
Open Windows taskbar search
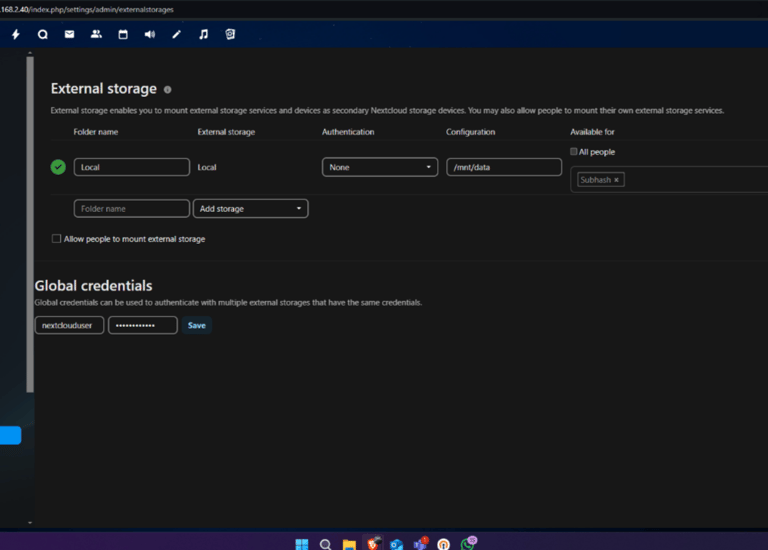(325, 544)
